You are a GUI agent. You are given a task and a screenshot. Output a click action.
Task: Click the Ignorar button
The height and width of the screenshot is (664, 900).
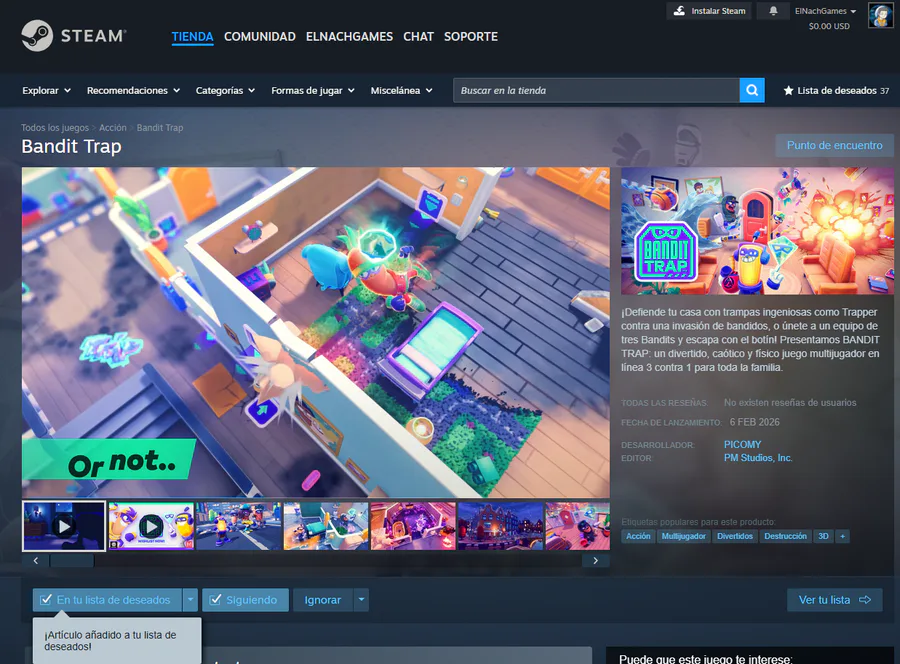(323, 600)
